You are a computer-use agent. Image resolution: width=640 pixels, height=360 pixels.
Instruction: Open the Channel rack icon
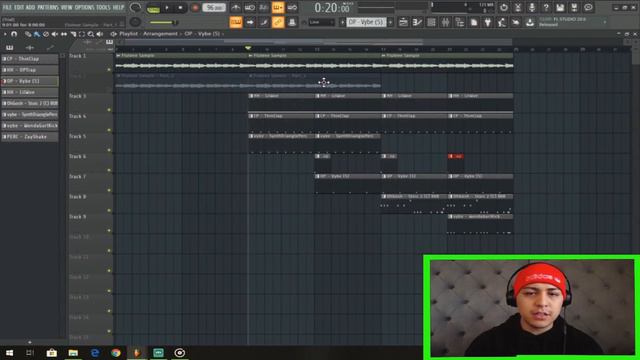tap(431, 22)
